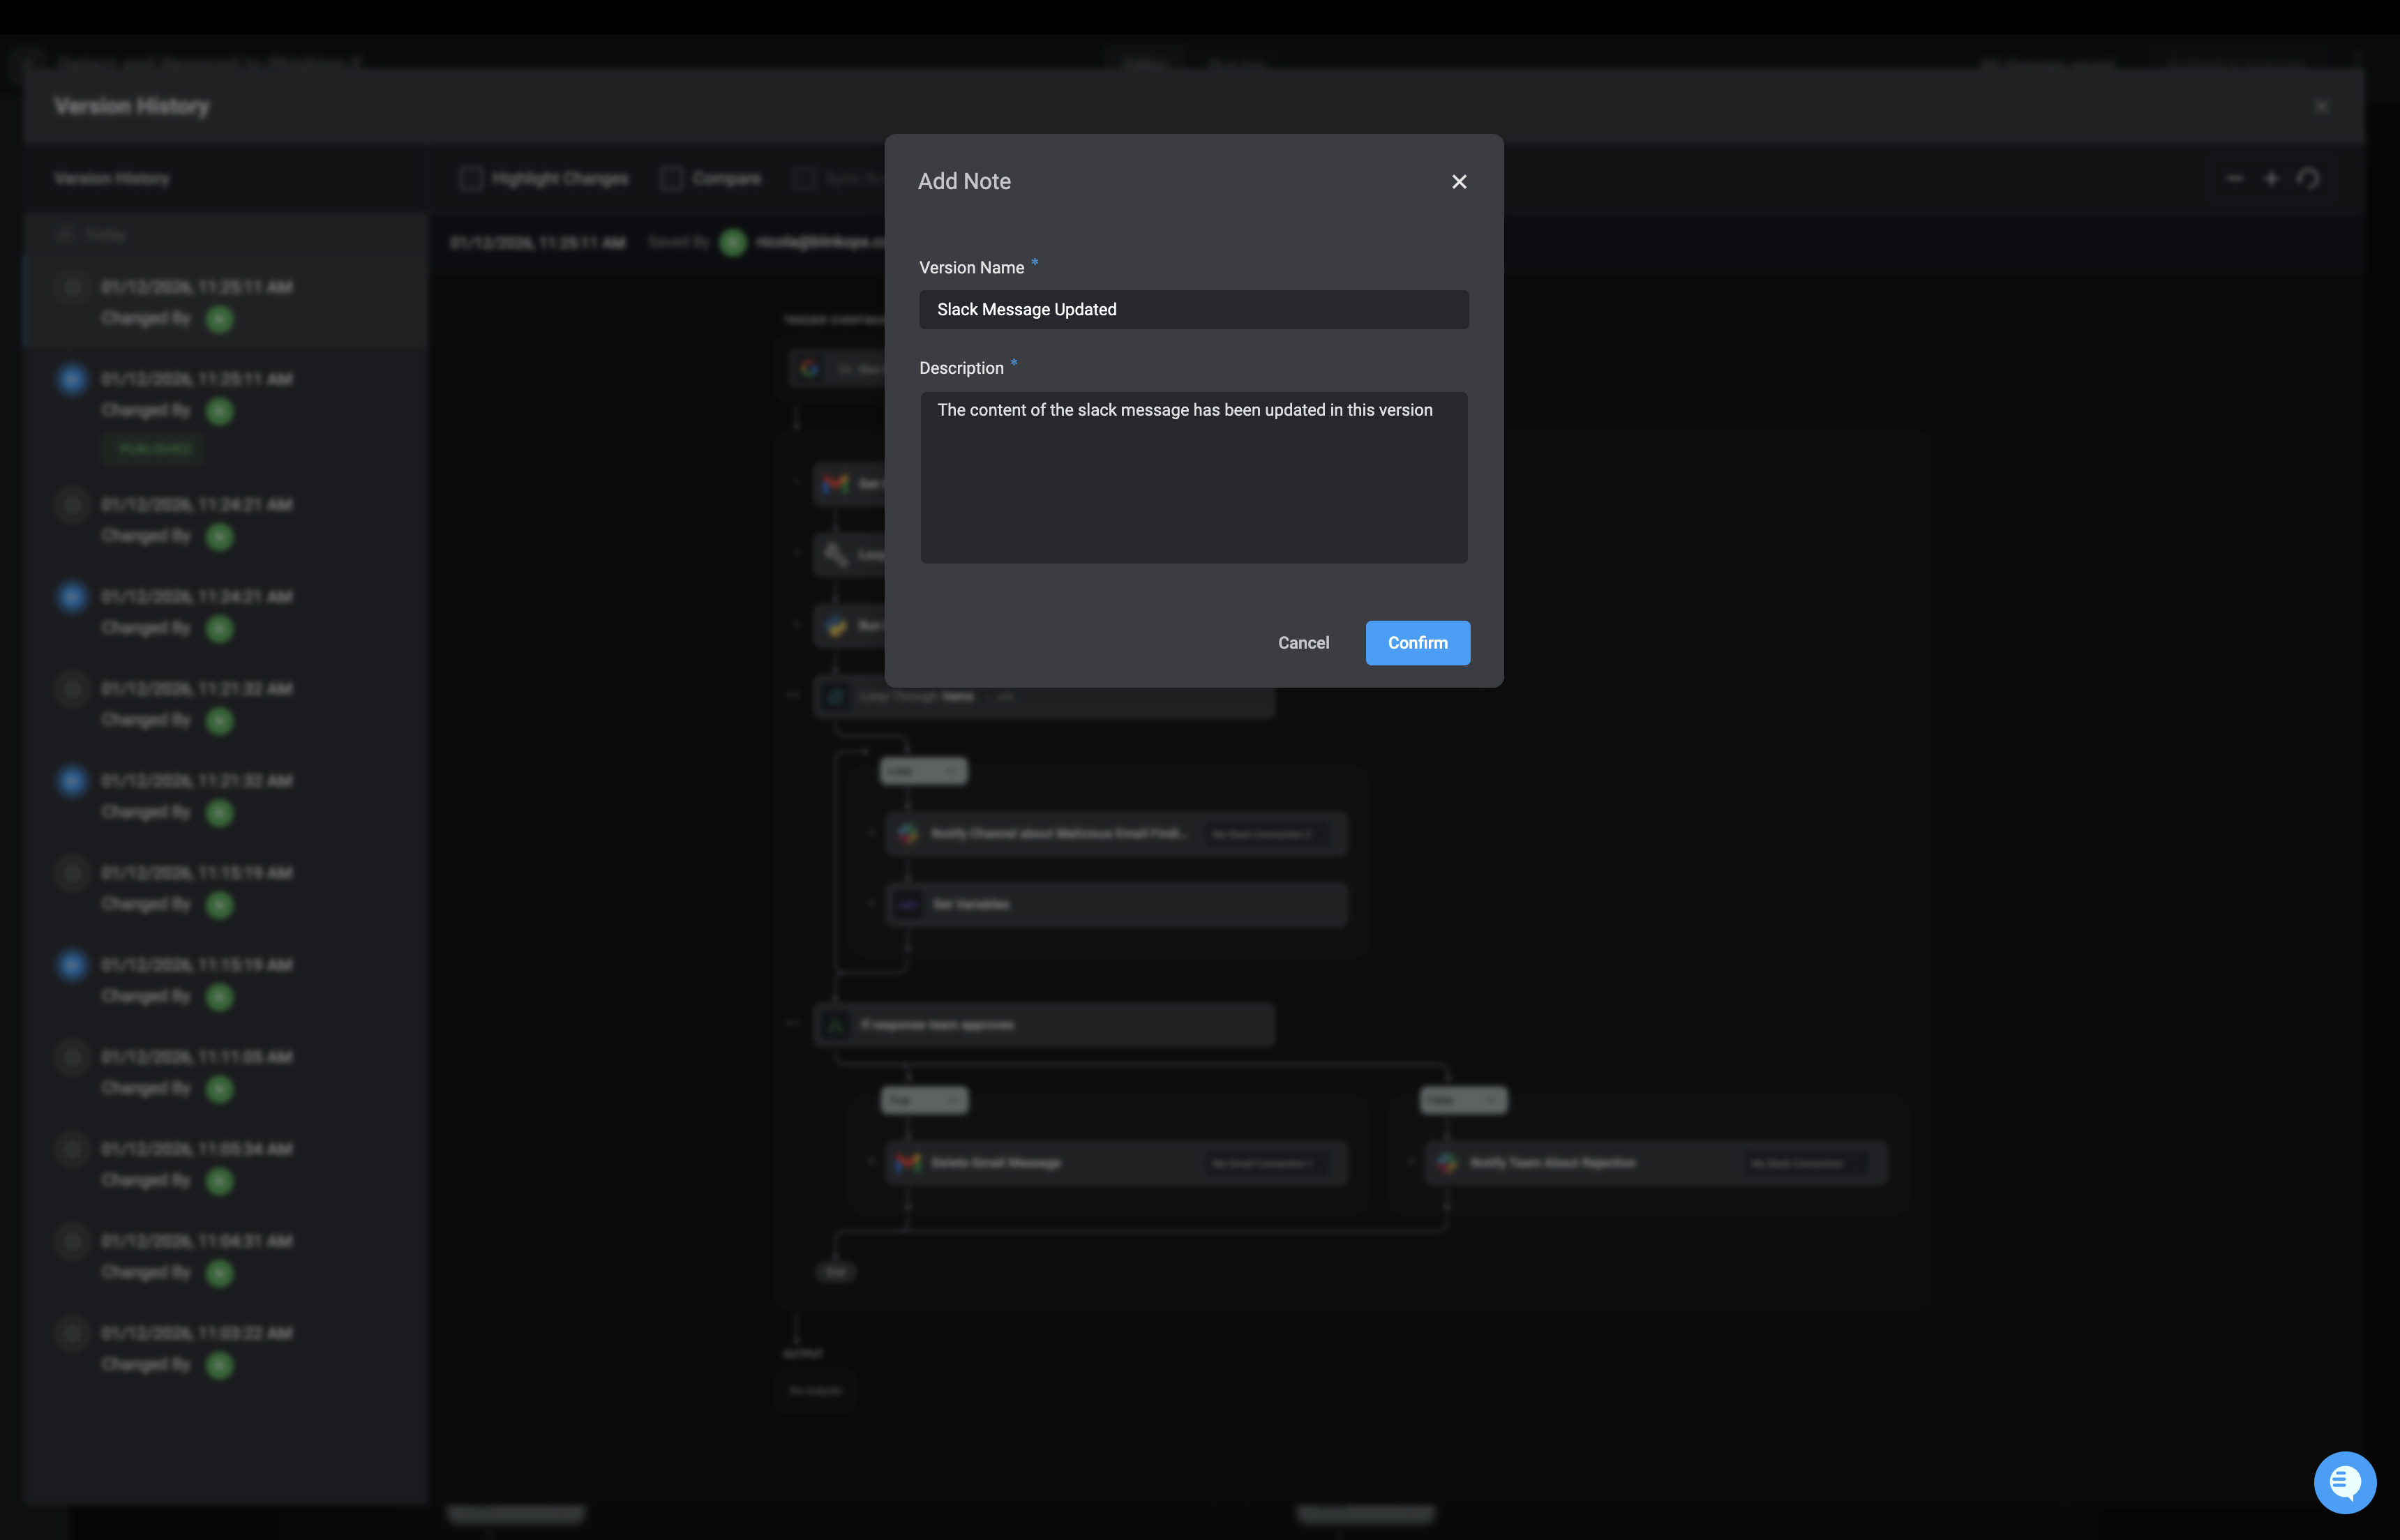Viewport: 2400px width, 1540px height.
Task: Open the support chat bubble
Action: coord(2344,1482)
